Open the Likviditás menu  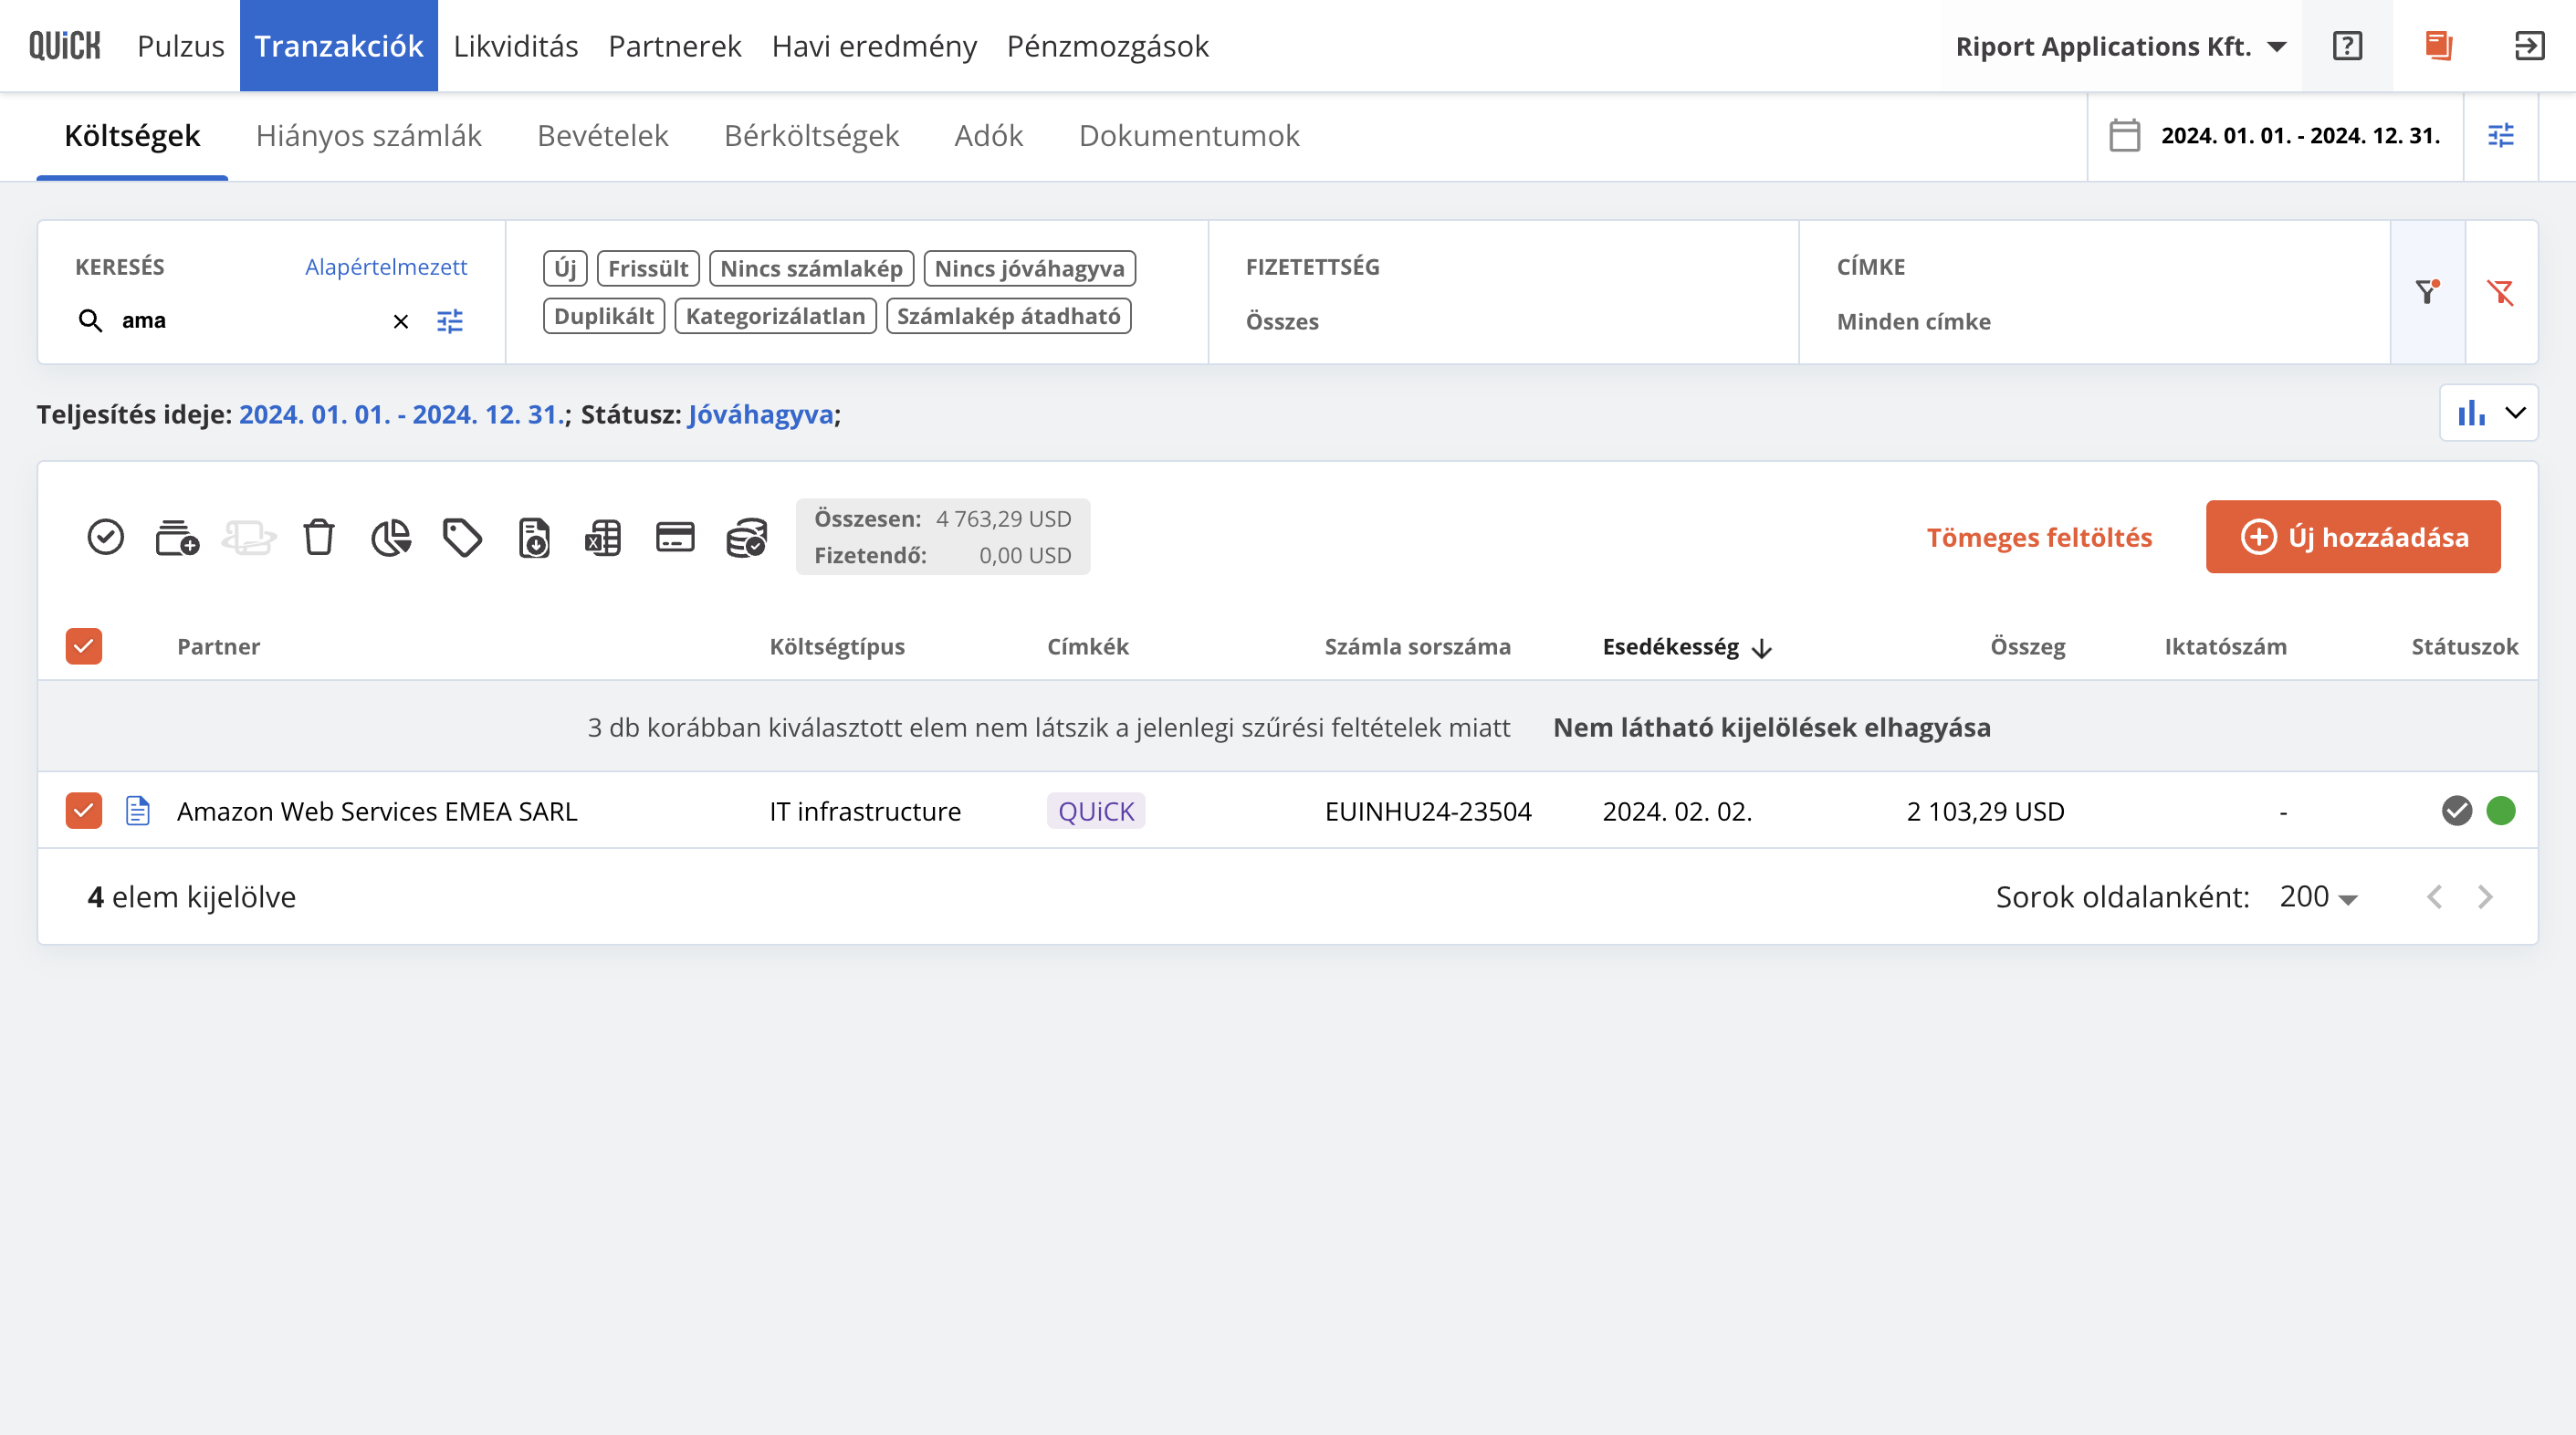click(x=516, y=46)
